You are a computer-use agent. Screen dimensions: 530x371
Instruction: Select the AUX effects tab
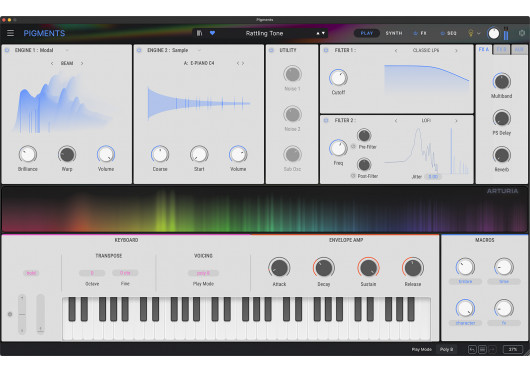[x=519, y=49]
